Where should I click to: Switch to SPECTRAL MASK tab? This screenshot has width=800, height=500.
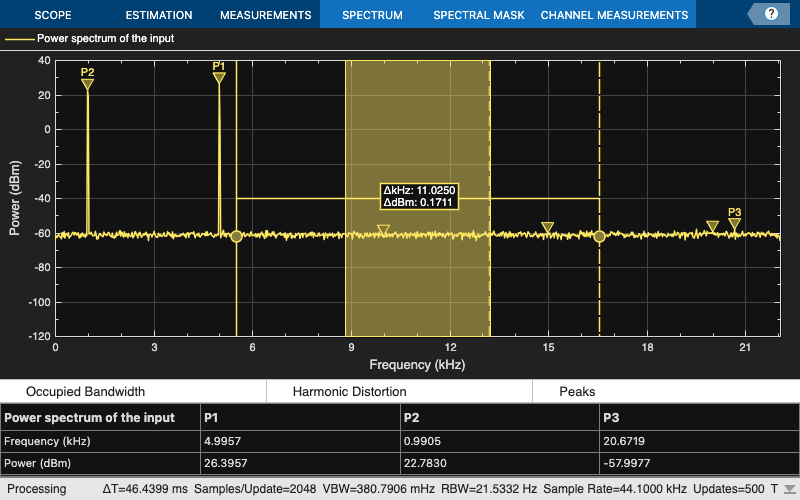479,15
